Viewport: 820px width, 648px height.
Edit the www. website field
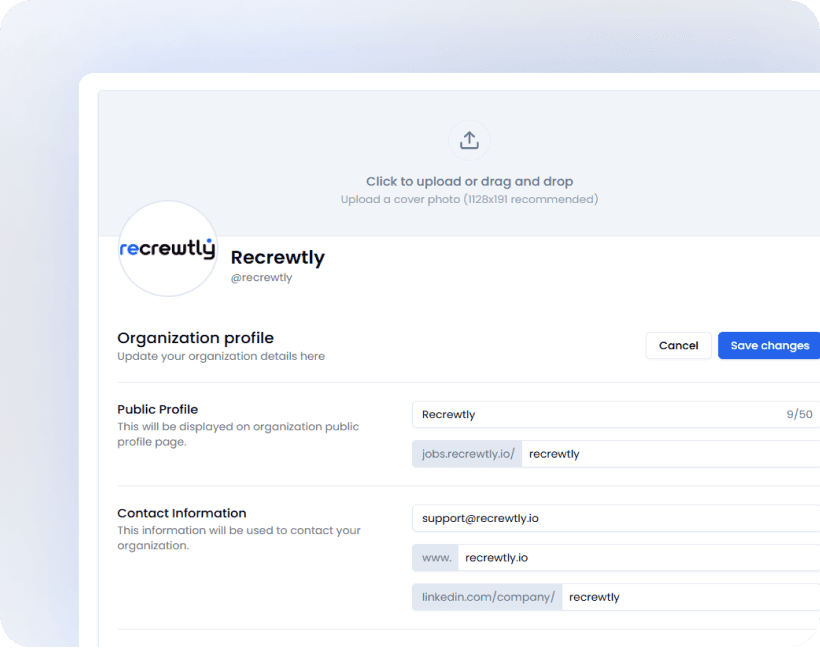tap(639, 558)
